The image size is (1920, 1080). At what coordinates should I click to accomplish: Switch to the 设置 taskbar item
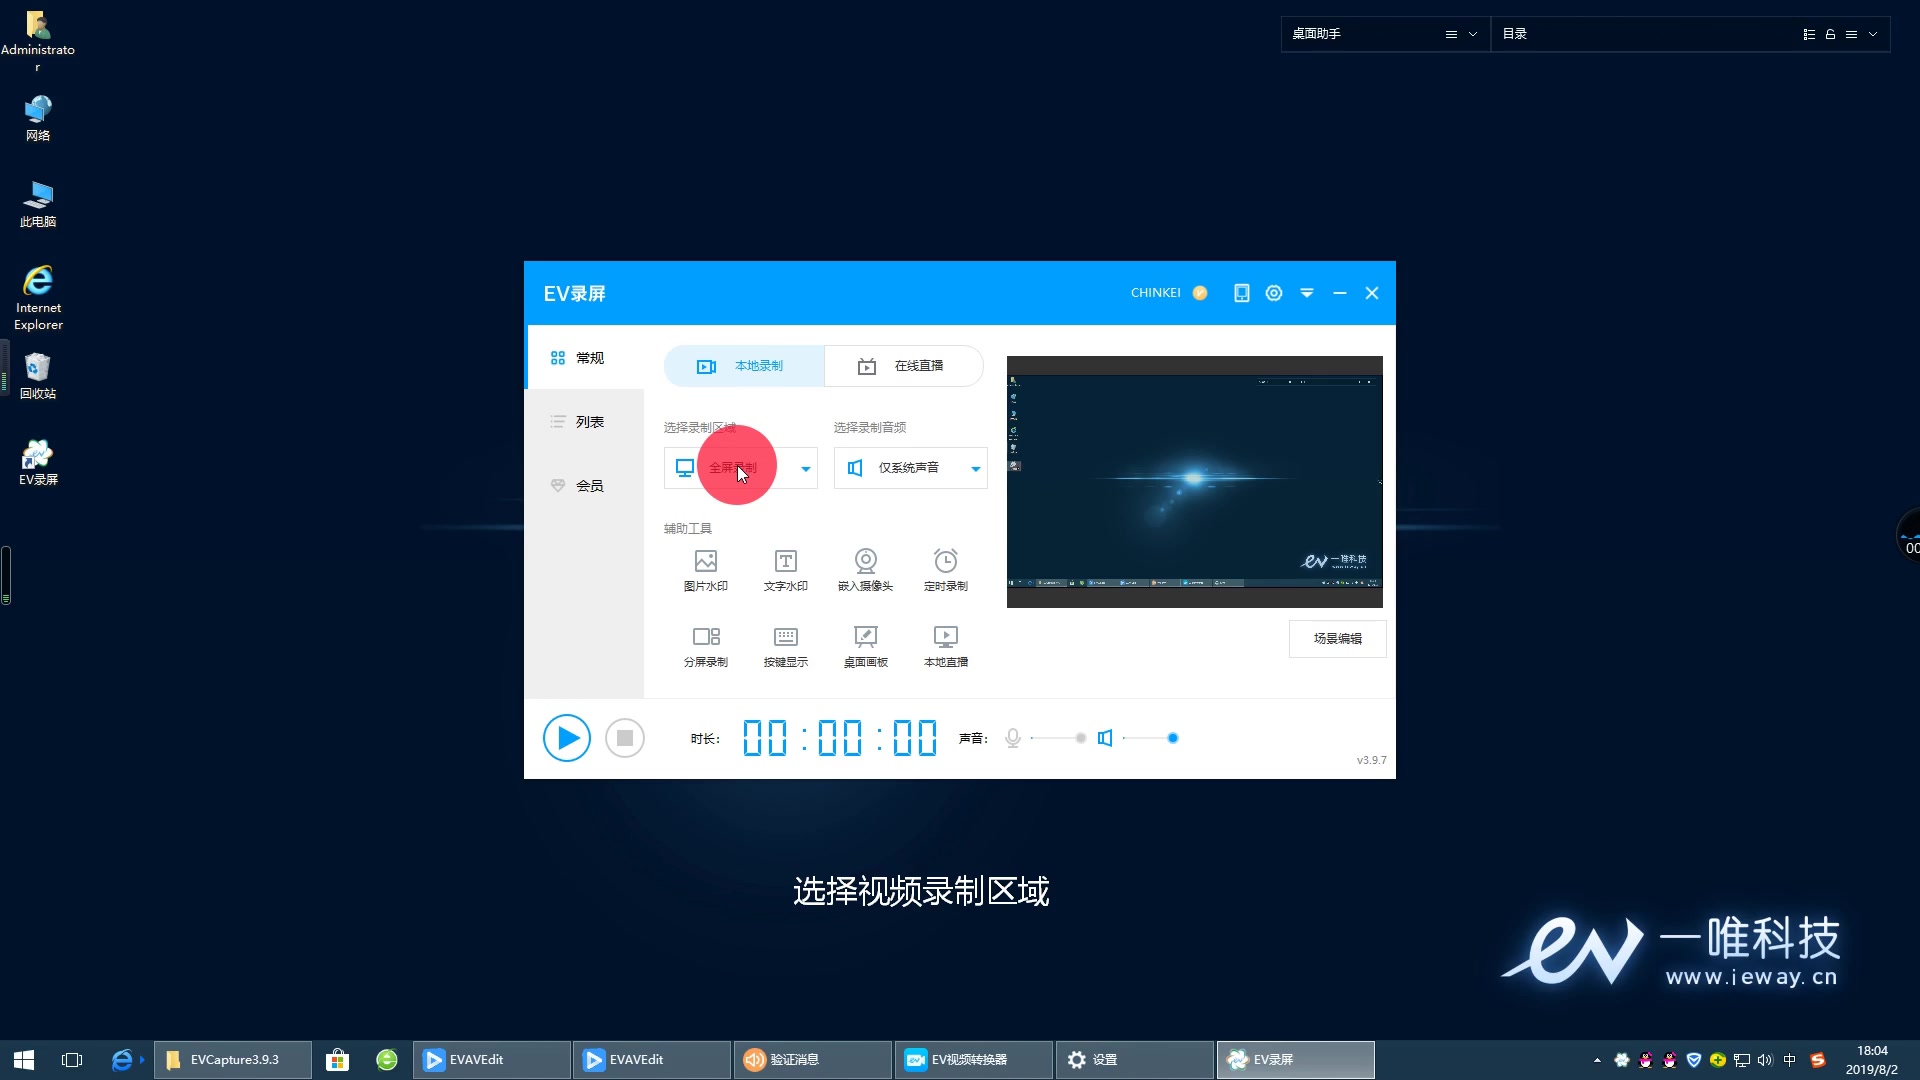[x=1135, y=1060]
